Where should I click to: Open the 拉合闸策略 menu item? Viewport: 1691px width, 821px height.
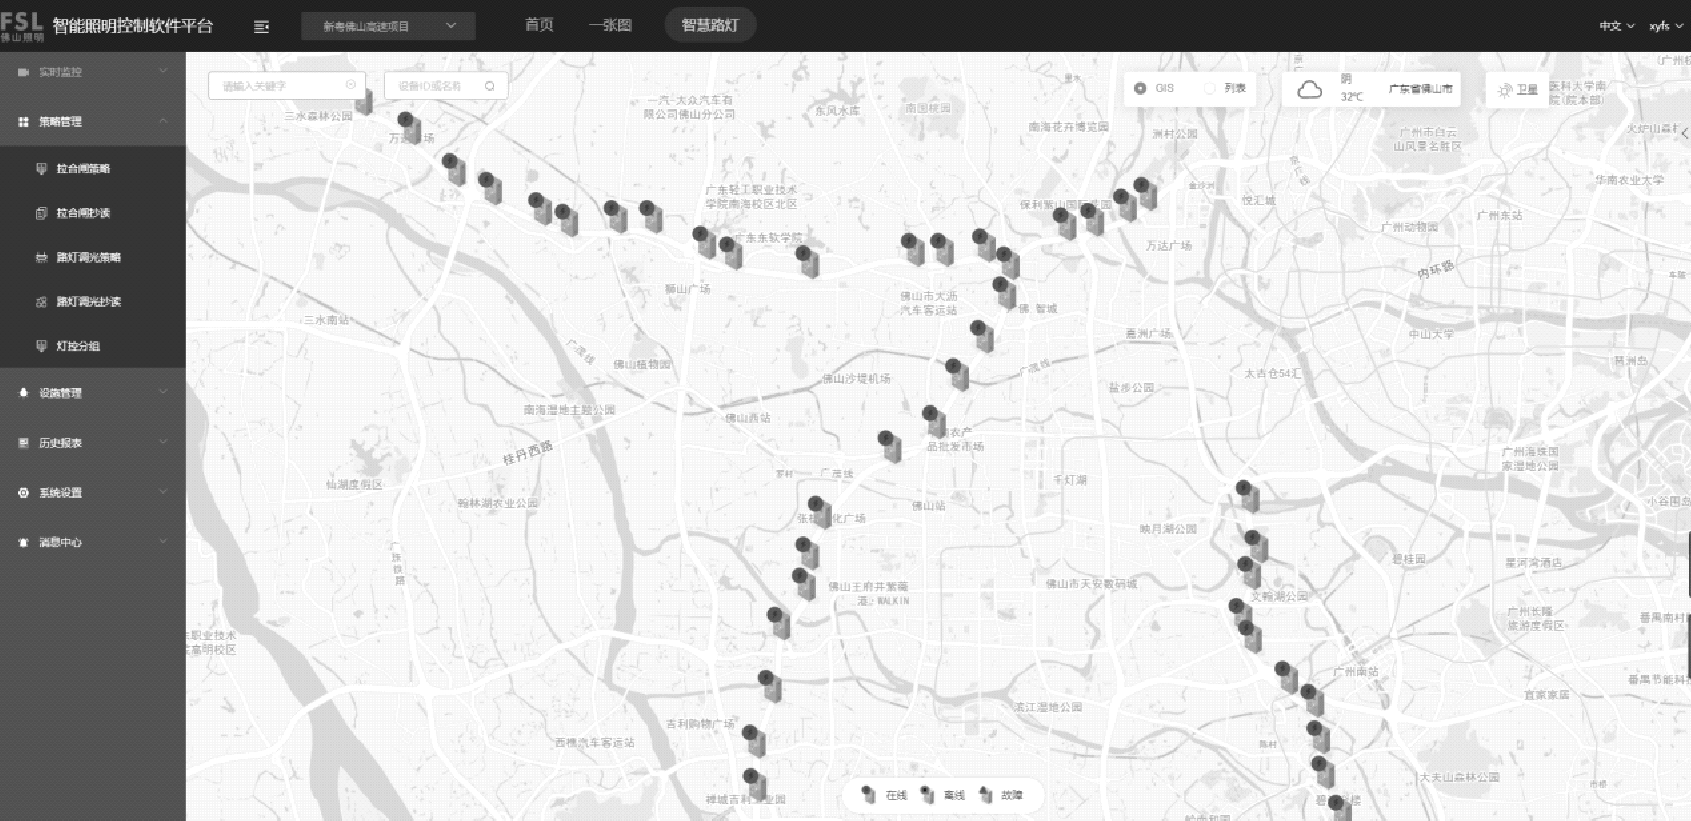(83, 169)
